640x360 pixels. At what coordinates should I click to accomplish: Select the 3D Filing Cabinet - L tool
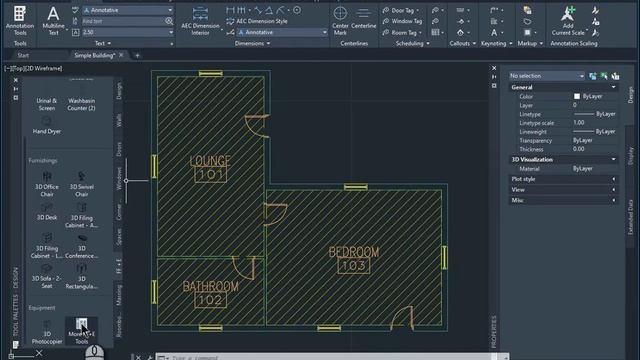pos(47,246)
